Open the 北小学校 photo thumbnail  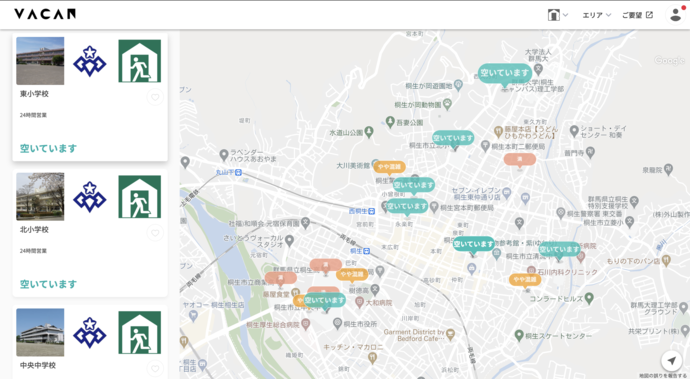pyautogui.click(x=40, y=196)
